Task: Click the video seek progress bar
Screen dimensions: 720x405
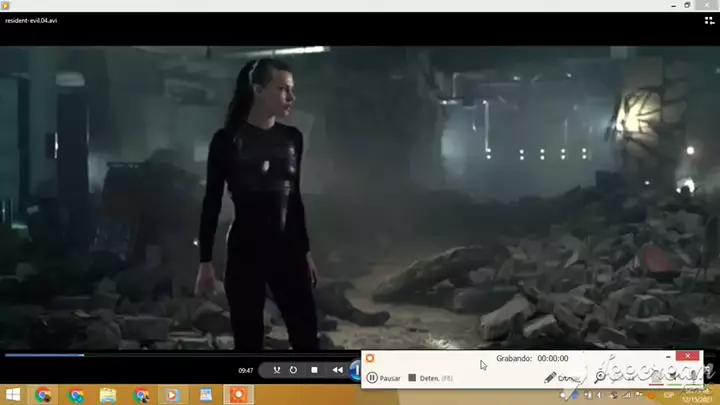Action: coord(180,354)
